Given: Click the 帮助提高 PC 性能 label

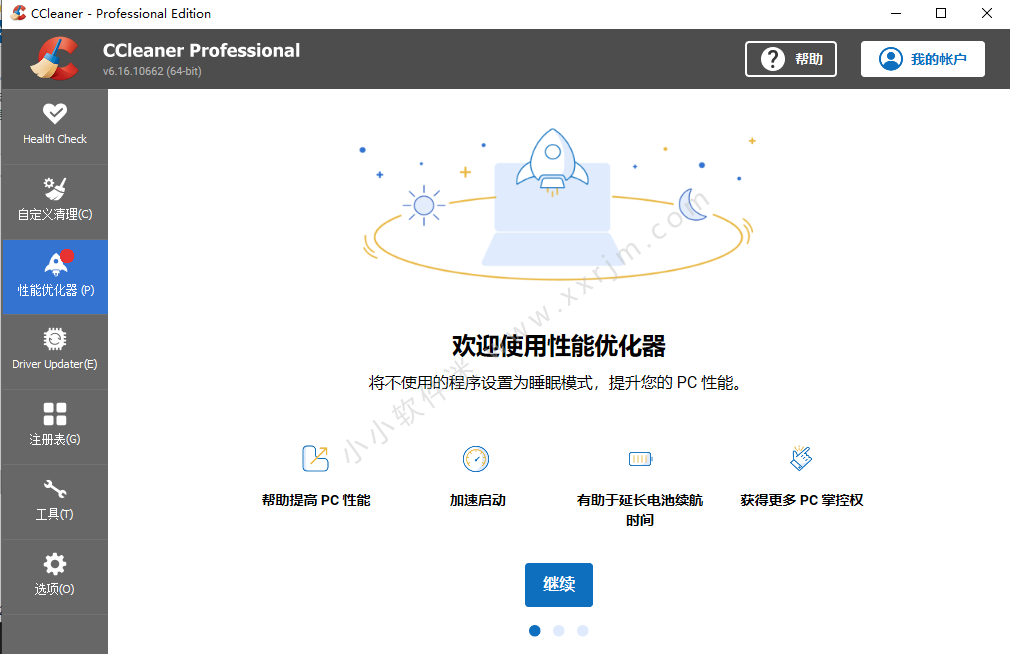Looking at the screenshot, I should tap(316, 500).
